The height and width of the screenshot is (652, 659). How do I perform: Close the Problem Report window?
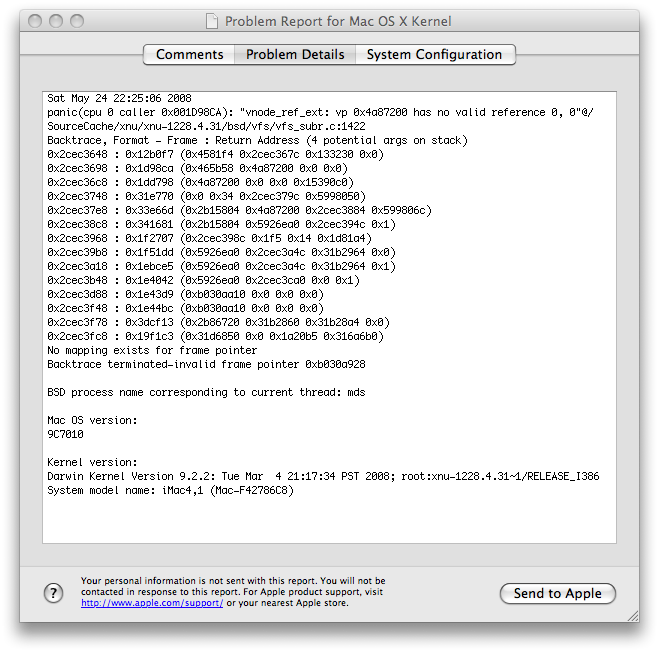tap(35, 21)
